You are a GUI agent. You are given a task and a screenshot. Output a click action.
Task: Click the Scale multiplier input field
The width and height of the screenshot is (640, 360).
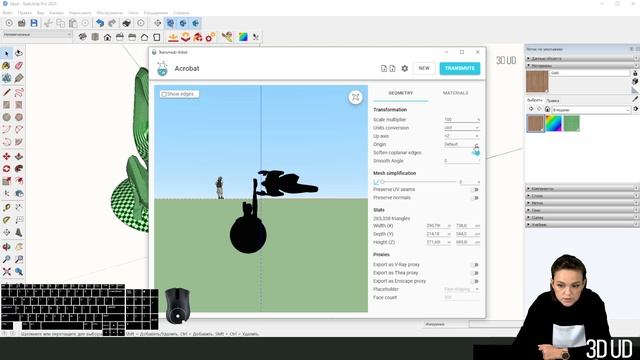(462, 120)
